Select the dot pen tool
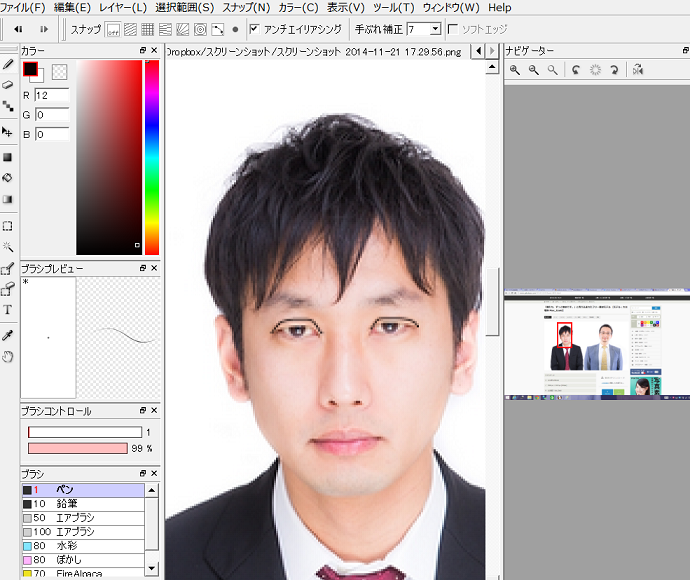This screenshot has height=580, width=690. (x=8, y=106)
